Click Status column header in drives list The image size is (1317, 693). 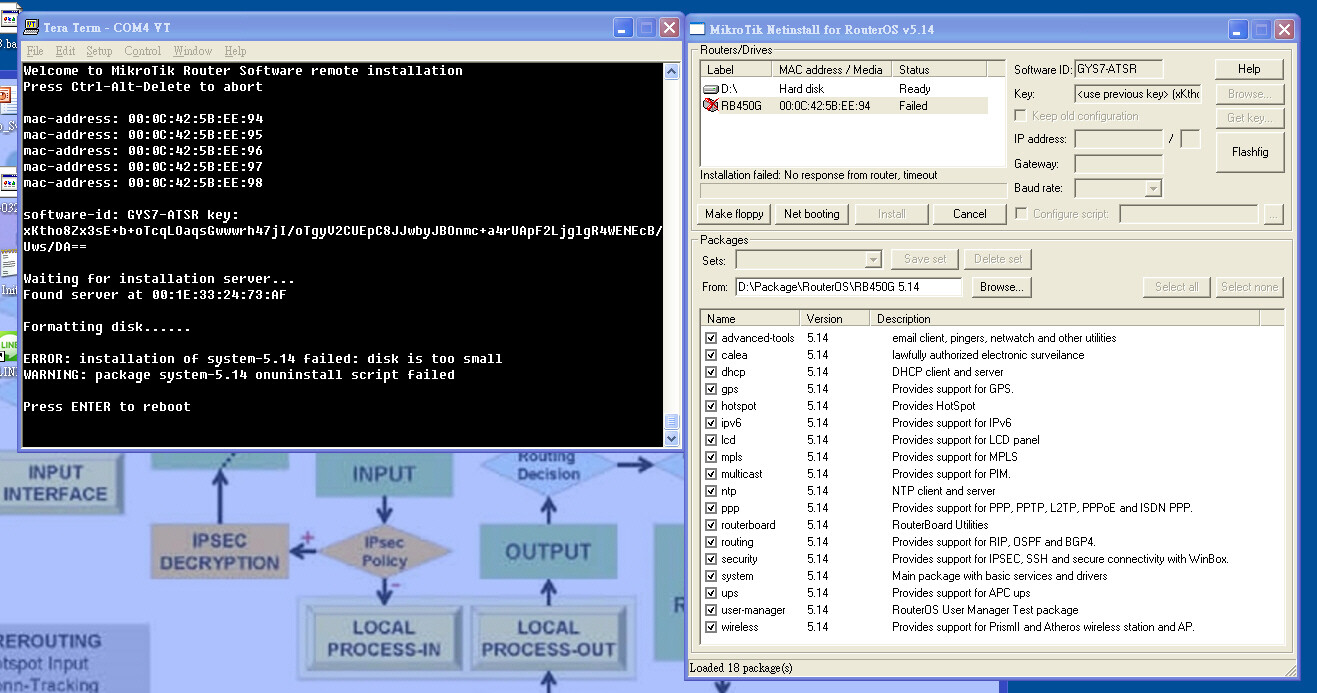(938, 70)
